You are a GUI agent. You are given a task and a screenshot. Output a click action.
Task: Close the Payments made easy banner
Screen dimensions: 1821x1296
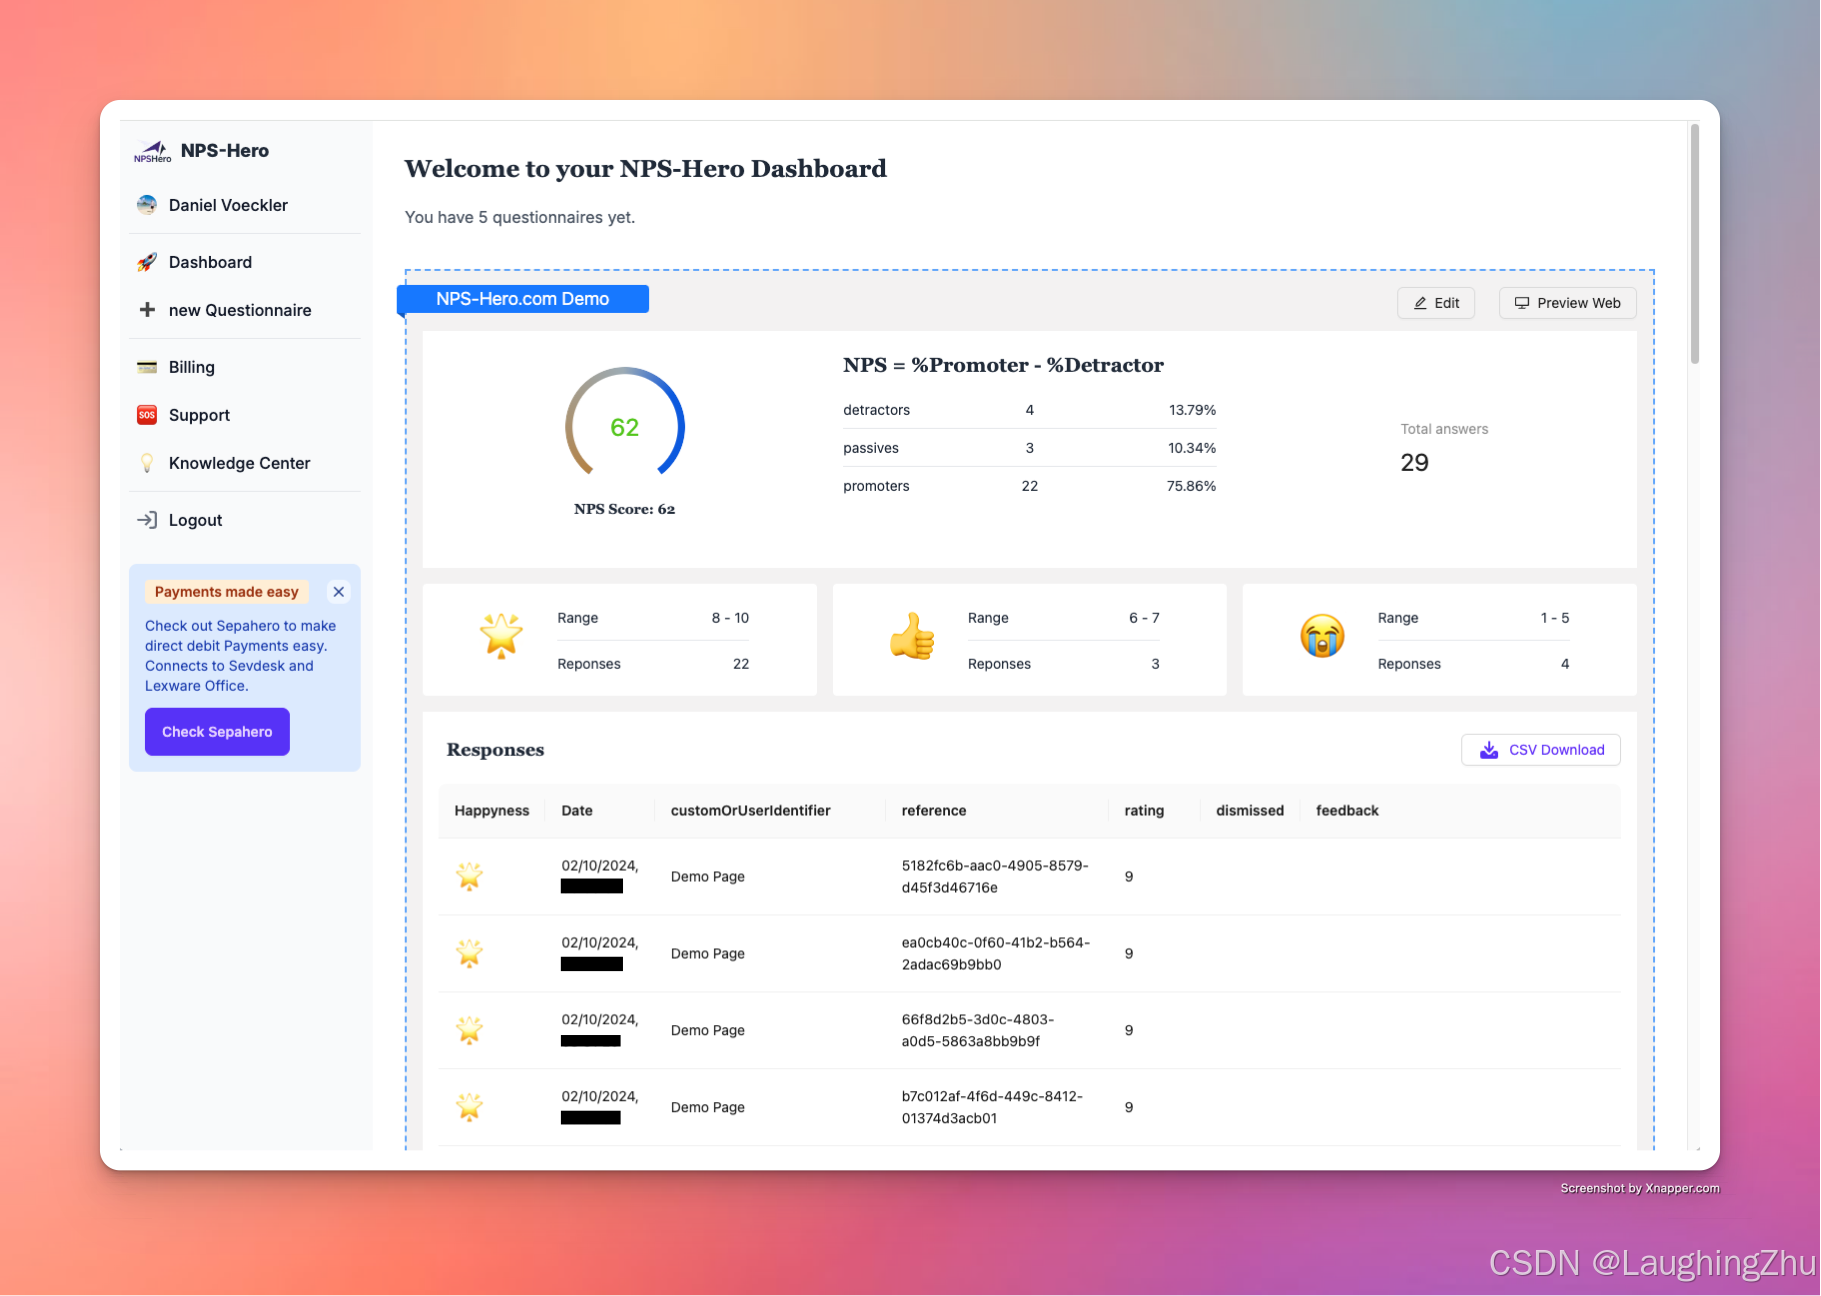pos(339,592)
